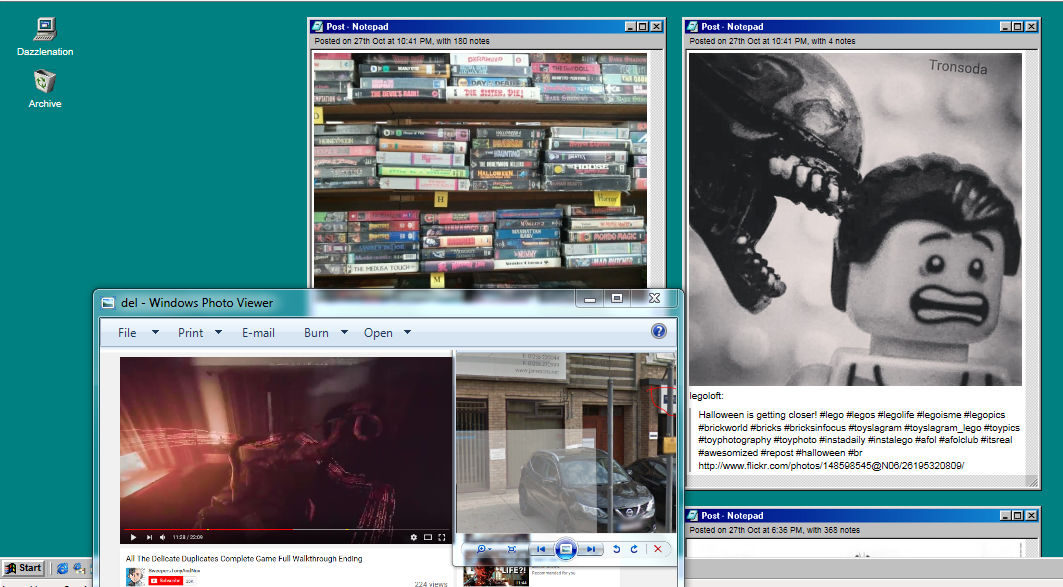Click play on the YouTube video screenshot
The image size is (1063, 587).
pos(133,538)
